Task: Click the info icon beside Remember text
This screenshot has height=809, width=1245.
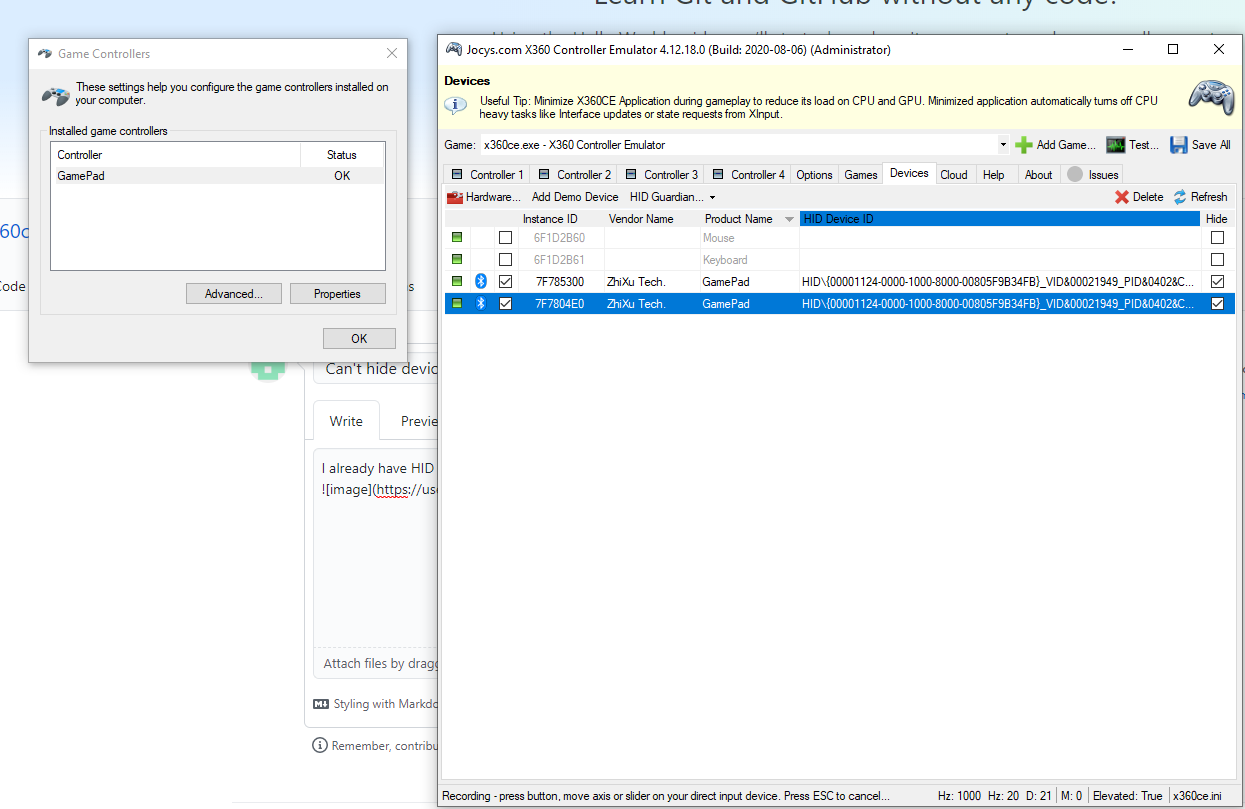Action: pyautogui.click(x=320, y=746)
